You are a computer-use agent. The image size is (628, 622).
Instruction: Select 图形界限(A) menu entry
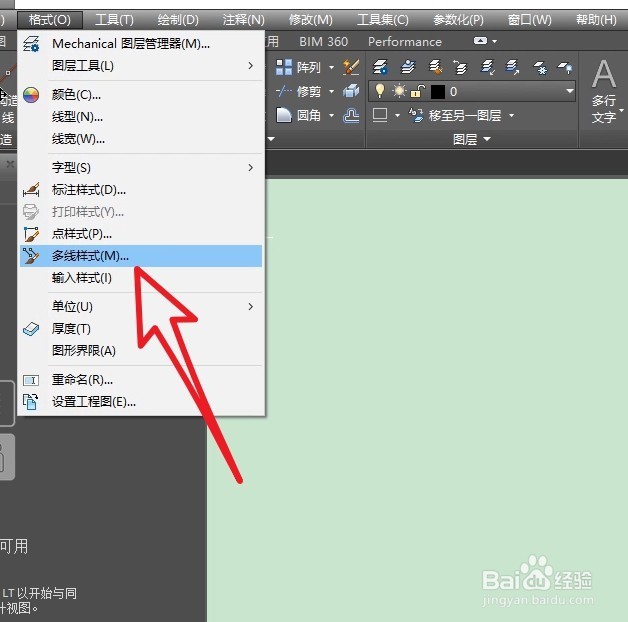tap(141, 350)
